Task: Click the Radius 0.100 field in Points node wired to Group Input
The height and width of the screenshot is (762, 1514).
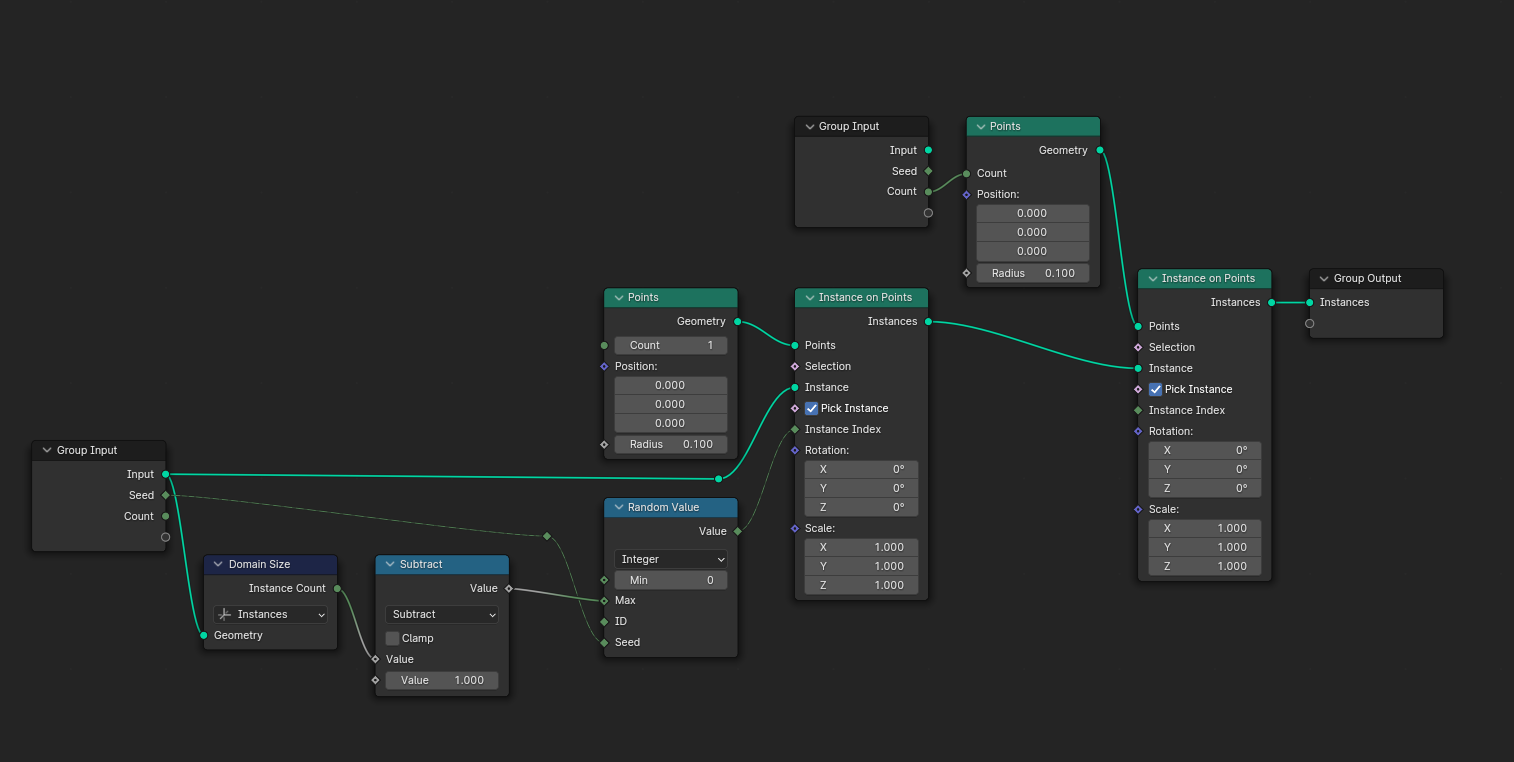Action: pos(1033,273)
